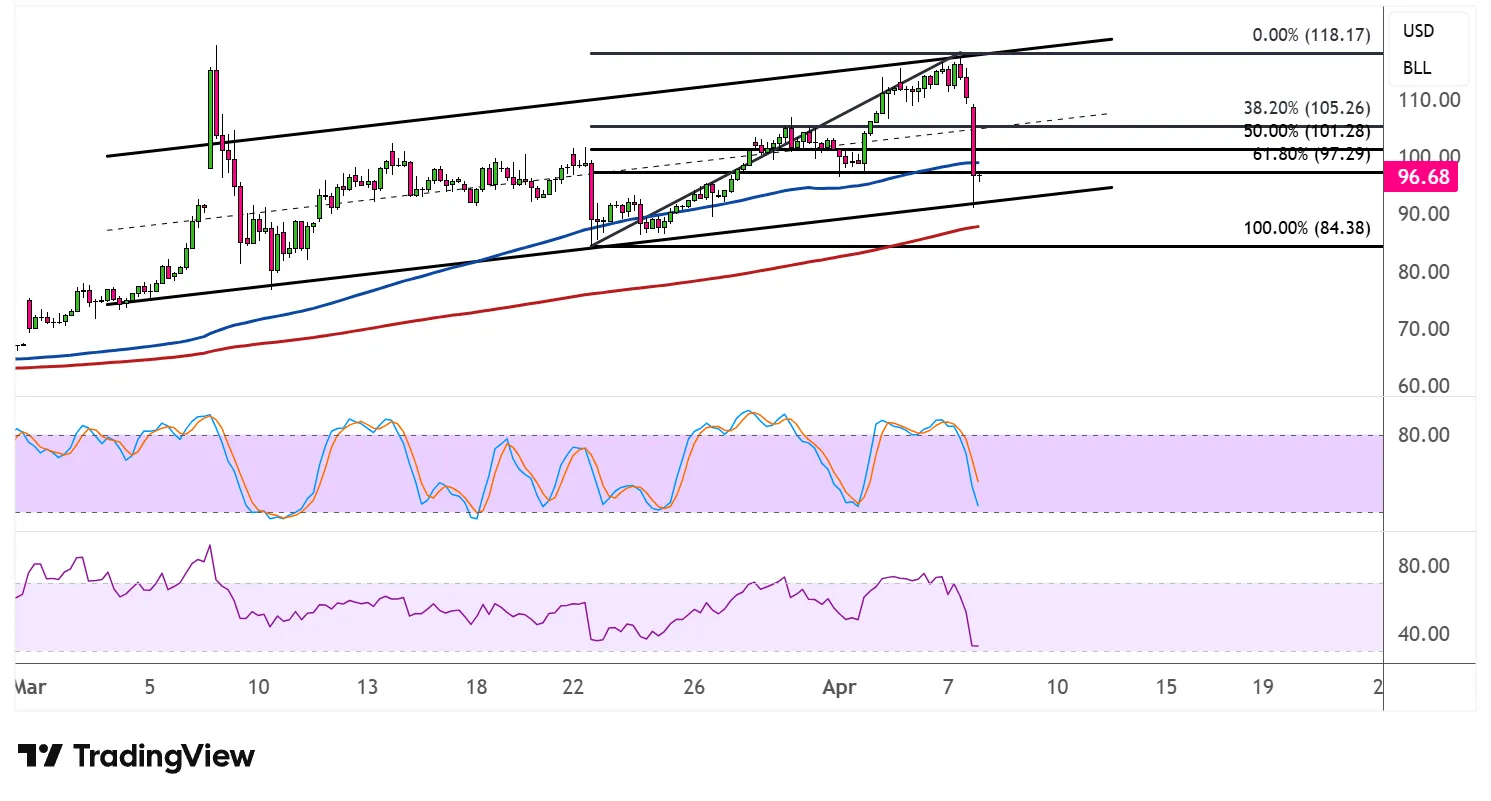
Task: Click the TradingView wordmark text
Action: pos(165,756)
